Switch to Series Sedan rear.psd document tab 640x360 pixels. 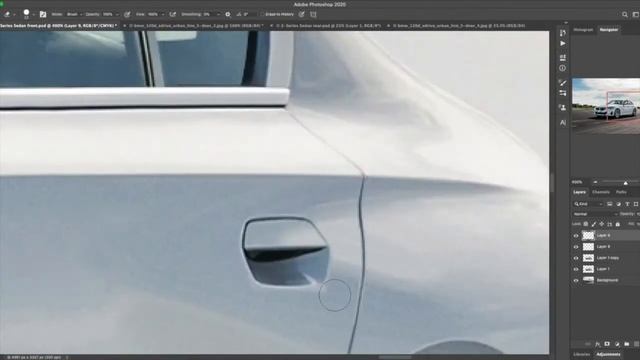[x=329, y=26]
